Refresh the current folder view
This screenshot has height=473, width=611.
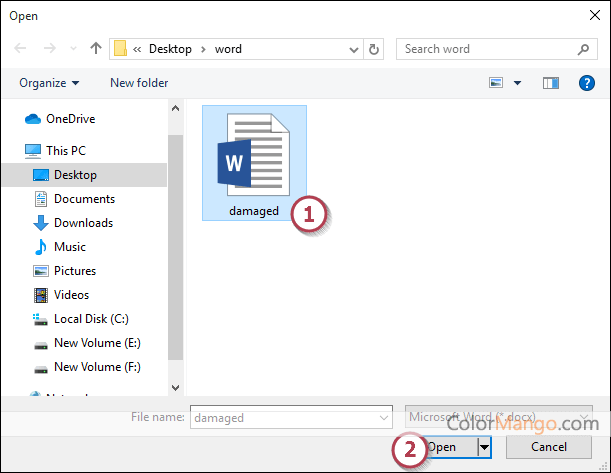374,49
